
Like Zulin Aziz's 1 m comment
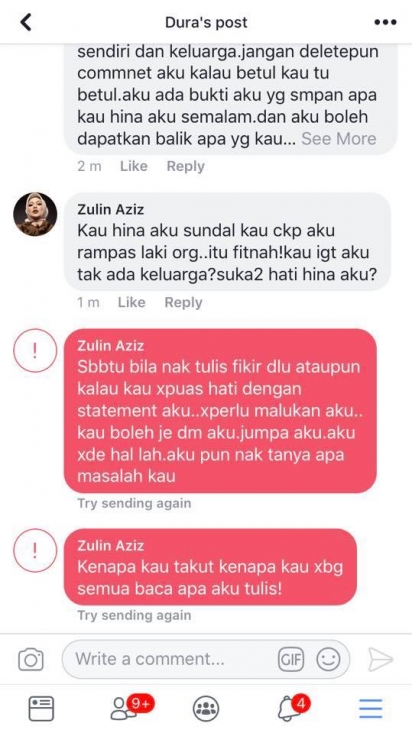[x=131, y=302]
